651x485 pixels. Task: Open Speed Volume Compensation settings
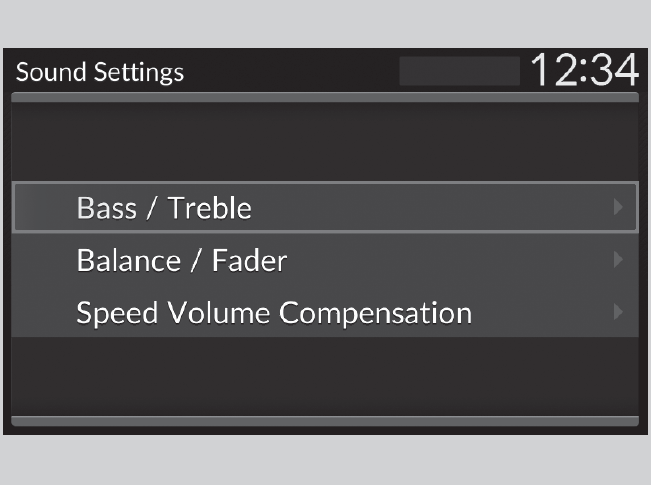[324, 313]
